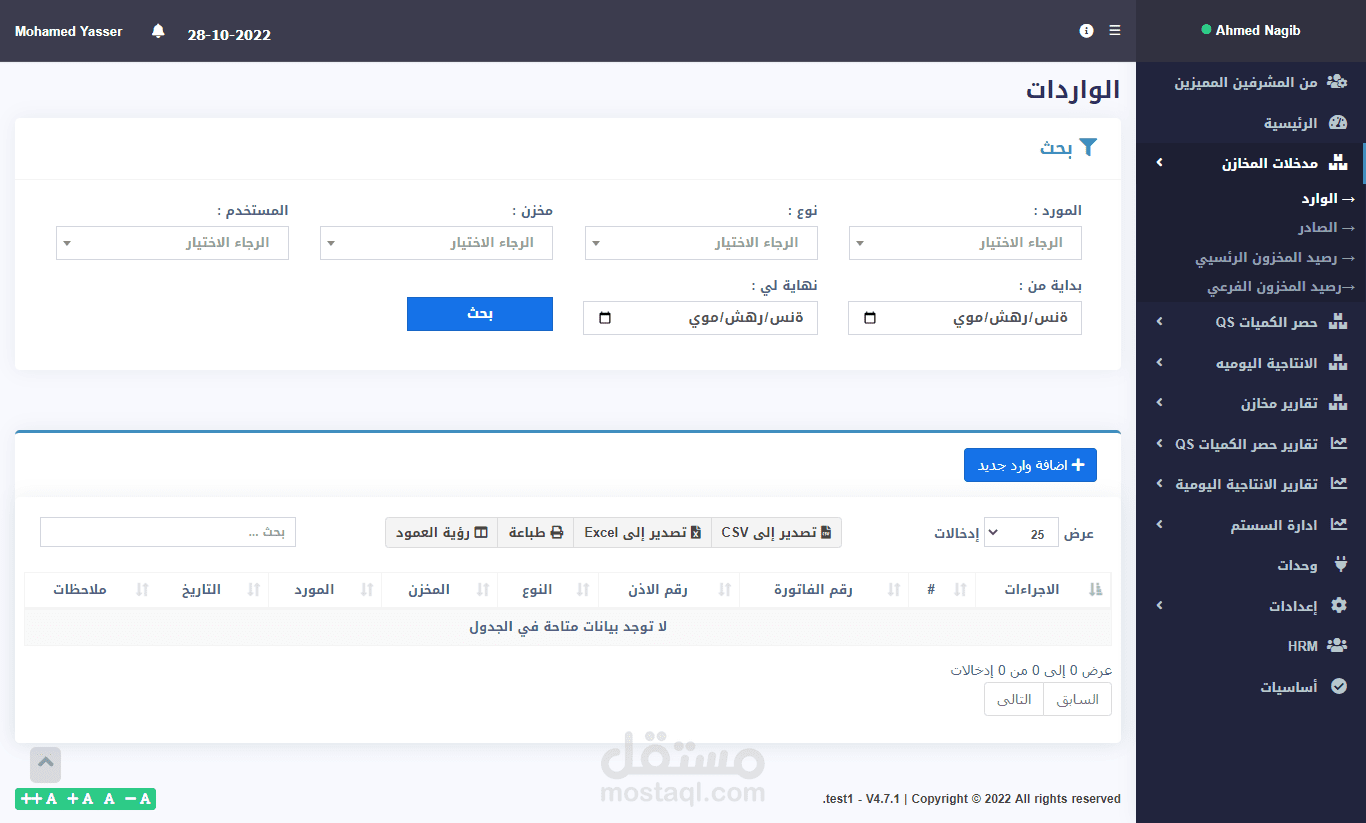Screen dimensions: 1366x823
Task: Click the plug icon beside وحدات
Action: point(1340,565)
